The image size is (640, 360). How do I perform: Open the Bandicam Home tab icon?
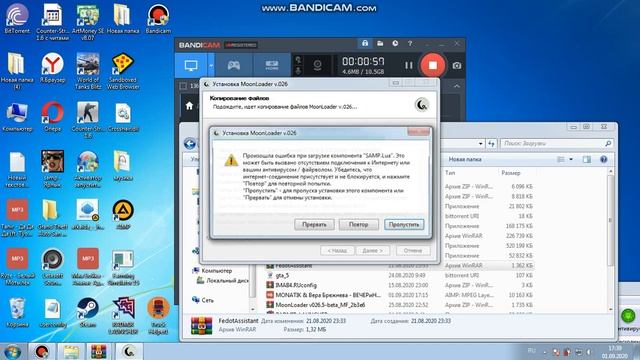pyautogui.click(x=189, y=106)
